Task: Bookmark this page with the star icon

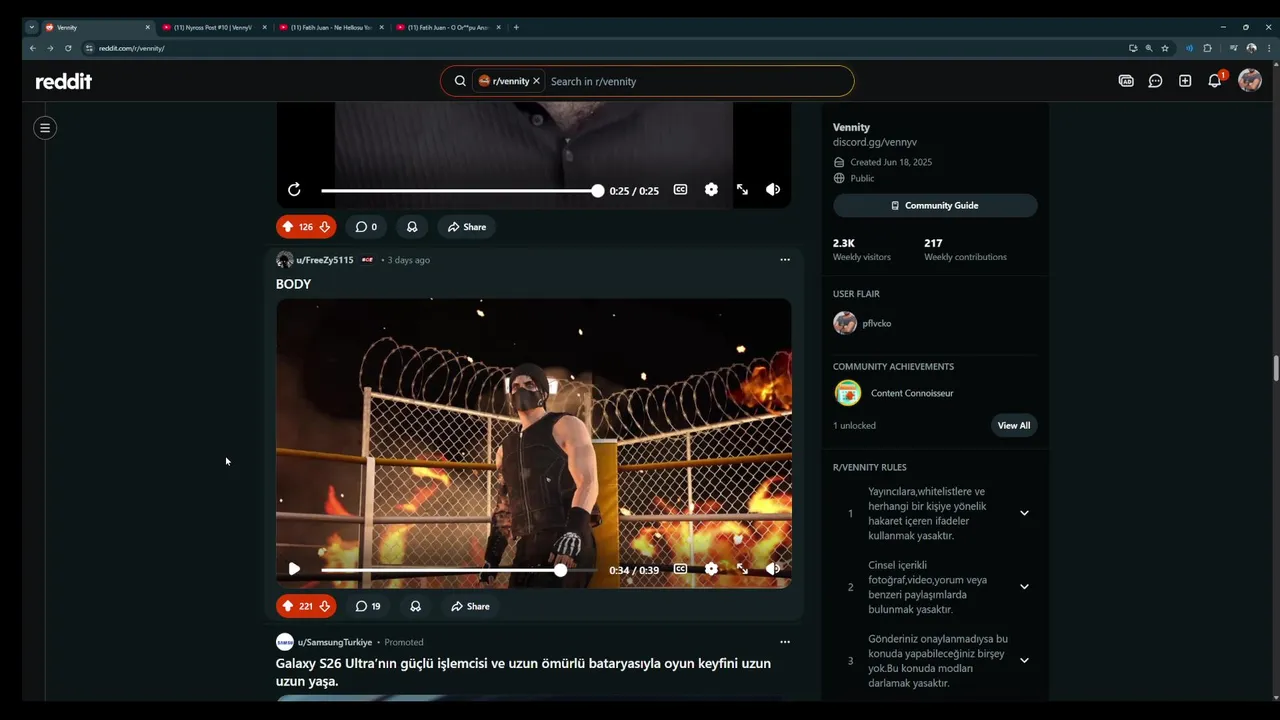Action: coord(1165,48)
